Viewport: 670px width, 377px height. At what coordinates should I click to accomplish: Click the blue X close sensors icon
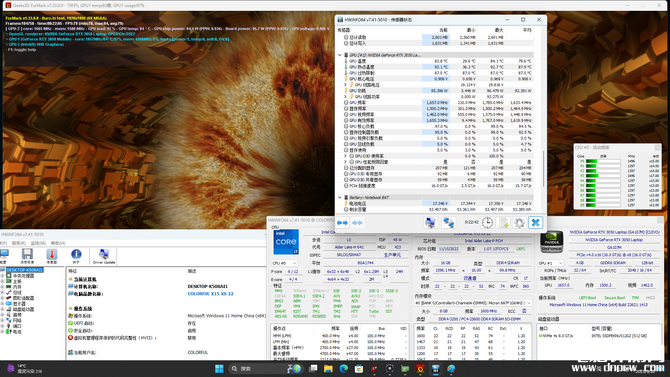click(x=535, y=222)
